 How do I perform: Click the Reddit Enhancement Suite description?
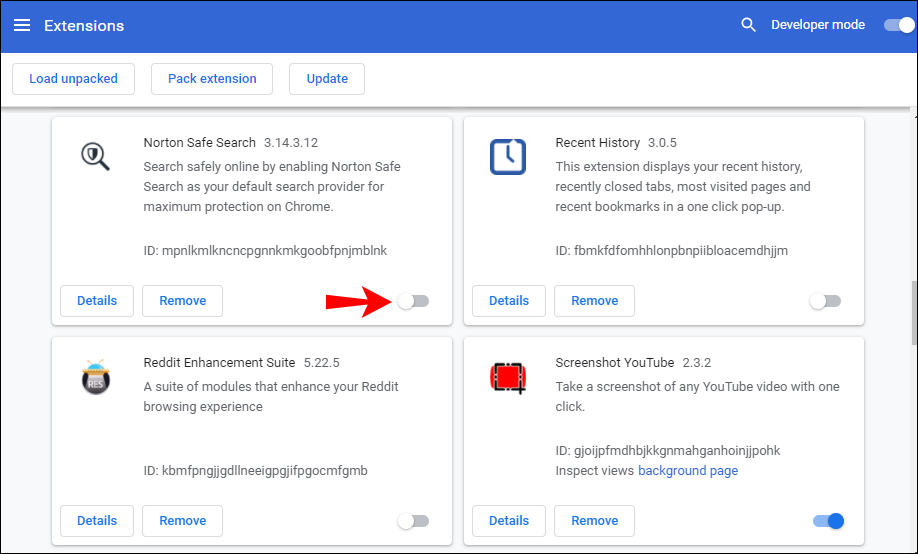[x=271, y=396]
